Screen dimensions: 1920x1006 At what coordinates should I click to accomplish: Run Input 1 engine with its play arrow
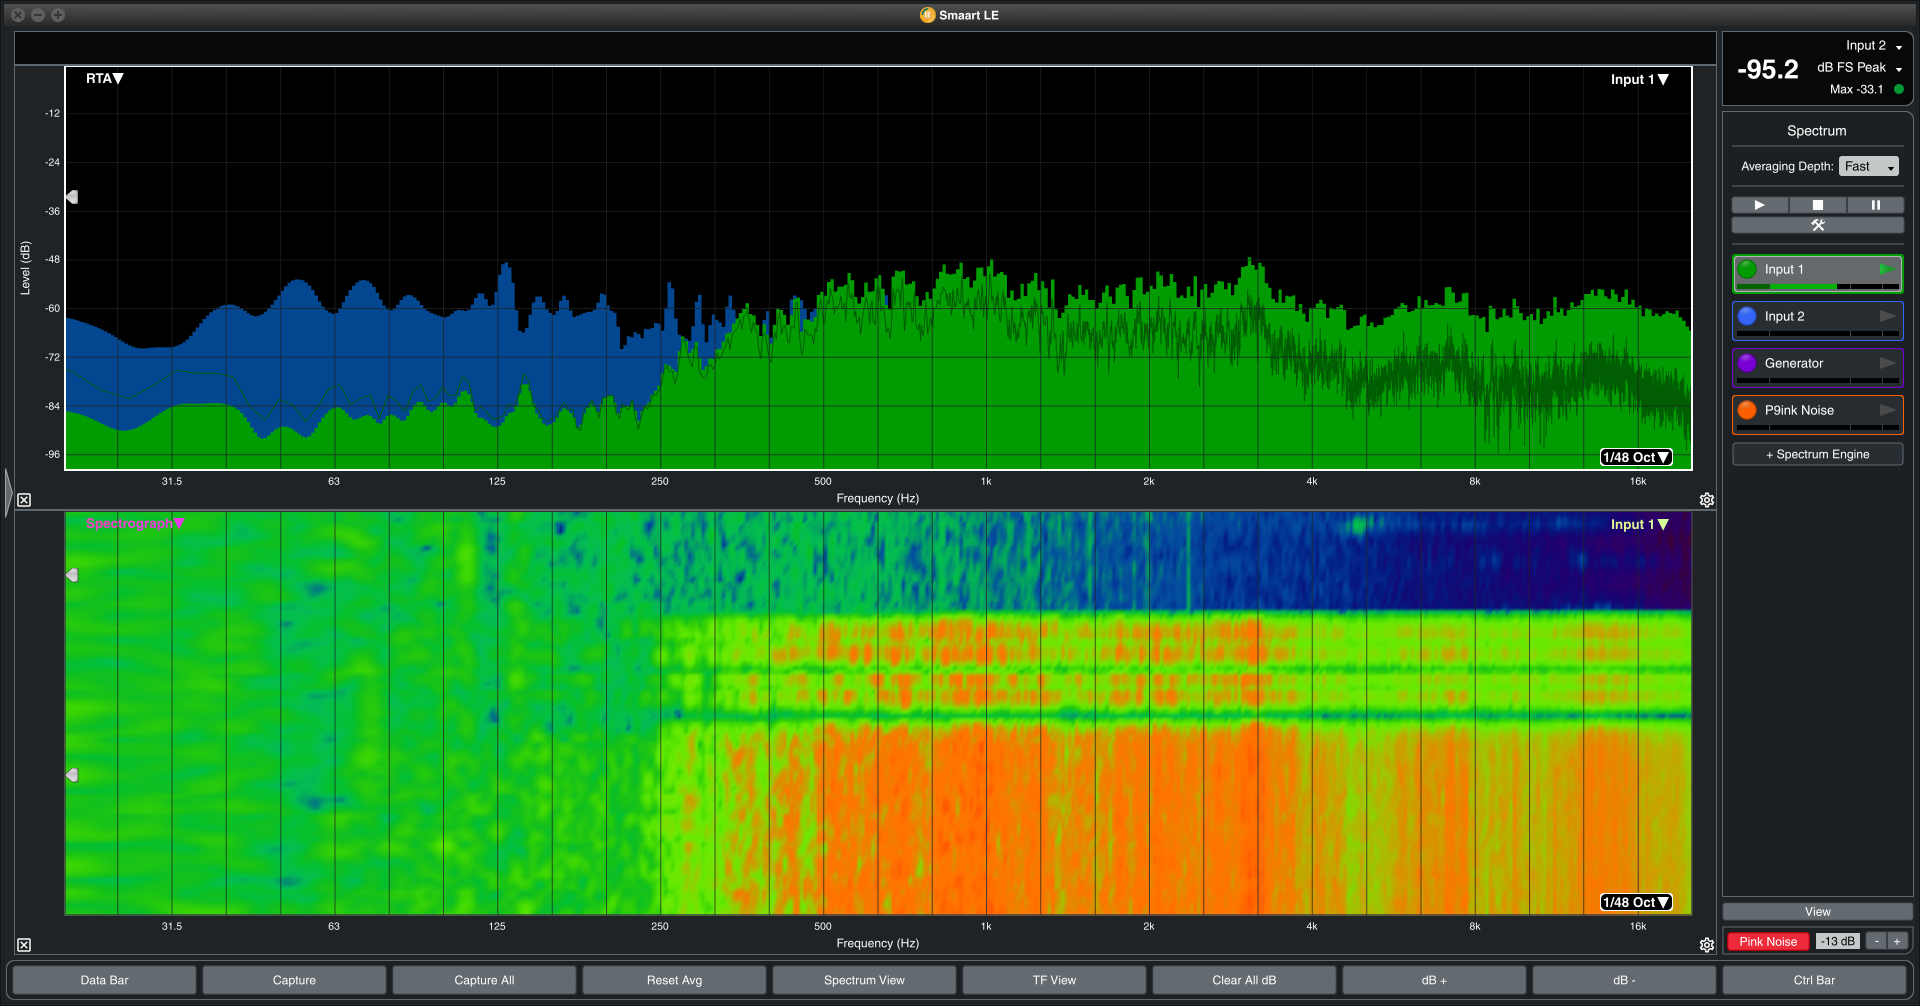click(x=1886, y=269)
